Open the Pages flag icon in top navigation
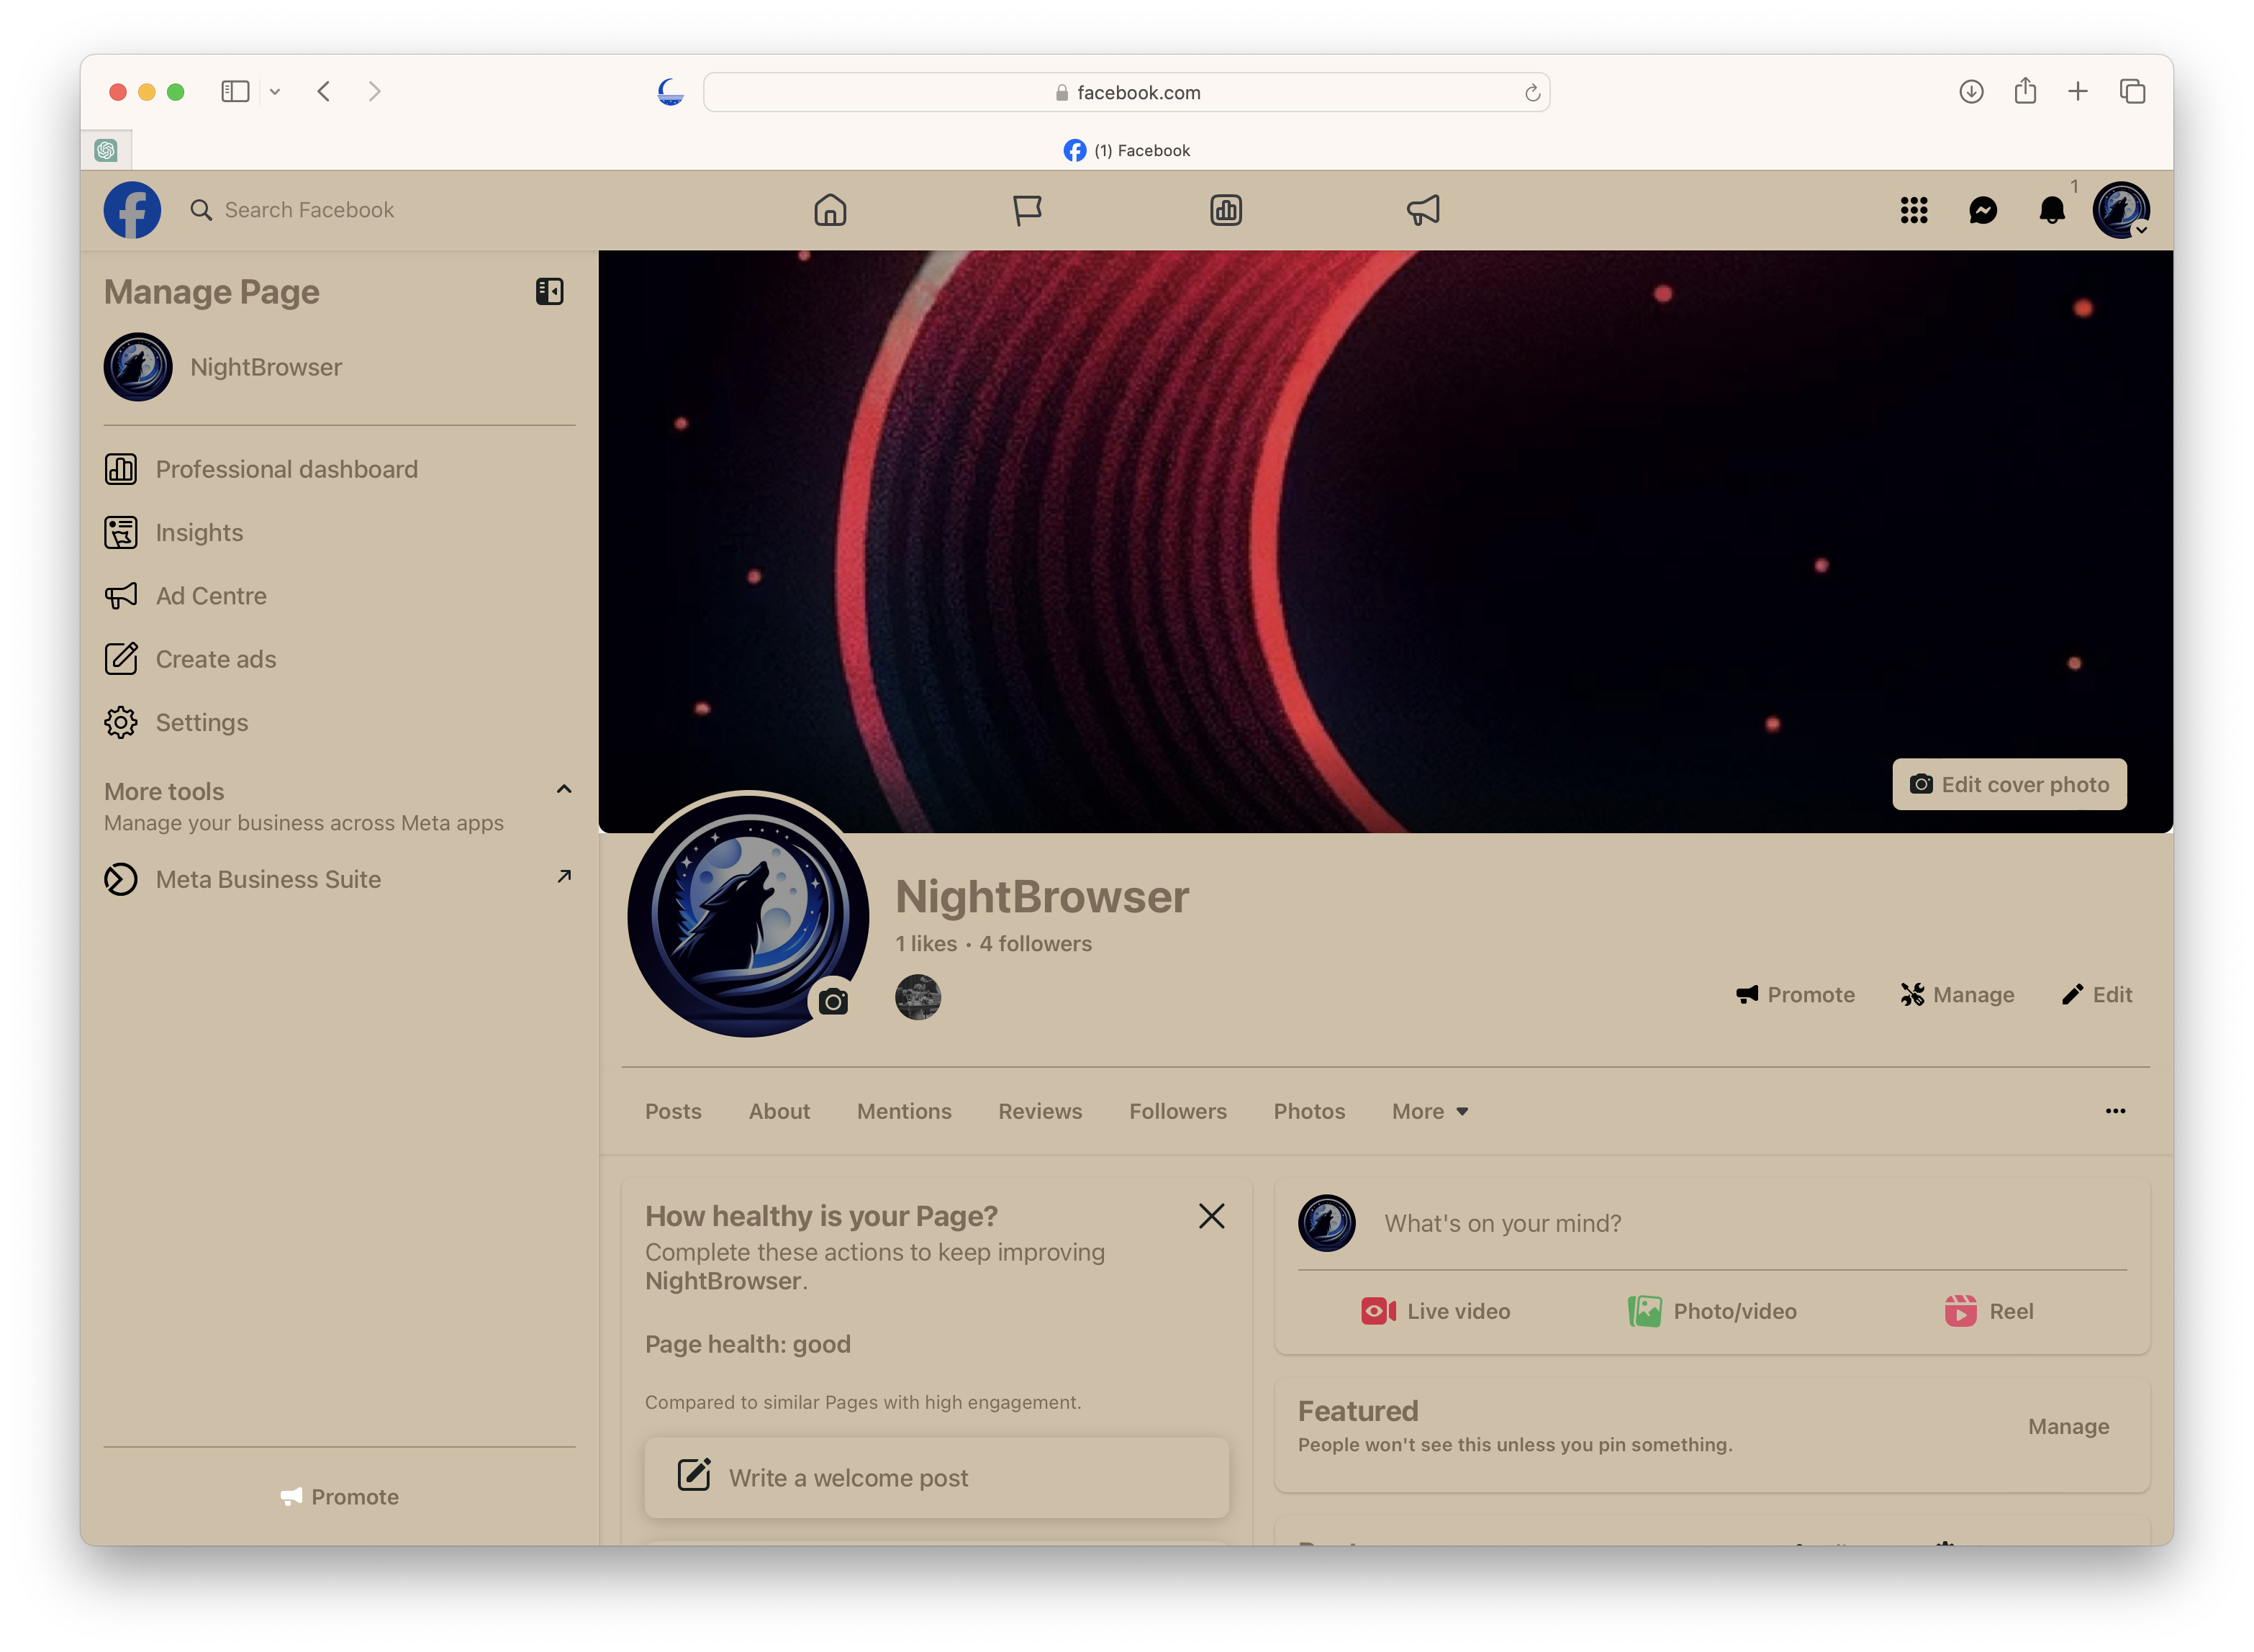Viewport: 2254px width, 1652px height. pos(1027,210)
